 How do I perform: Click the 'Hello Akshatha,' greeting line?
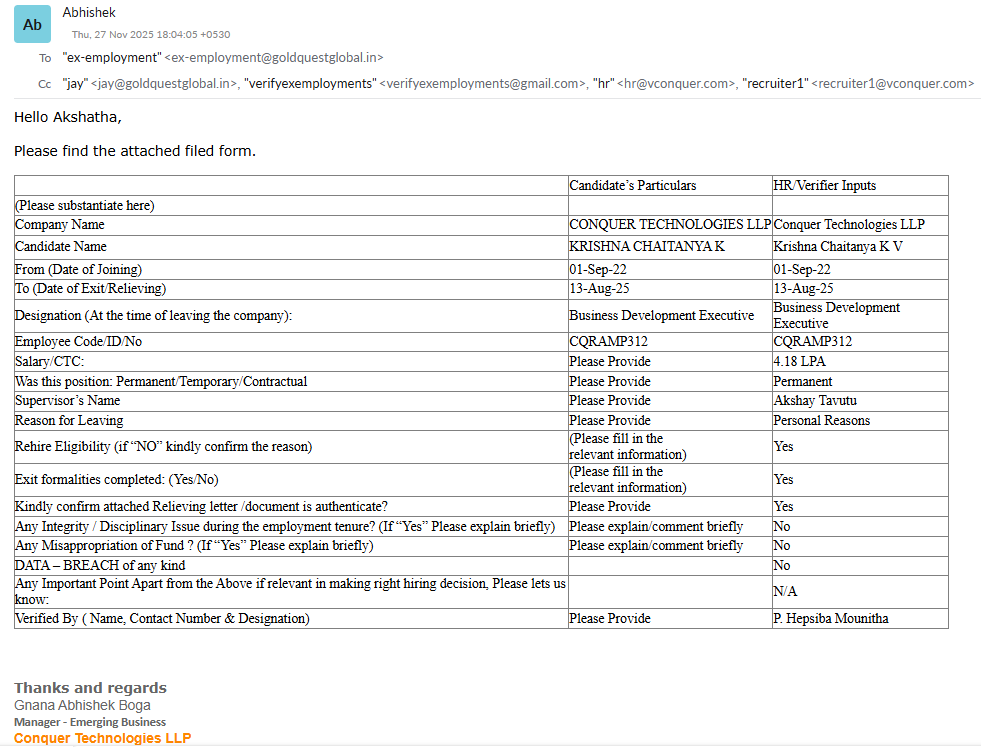(x=68, y=117)
